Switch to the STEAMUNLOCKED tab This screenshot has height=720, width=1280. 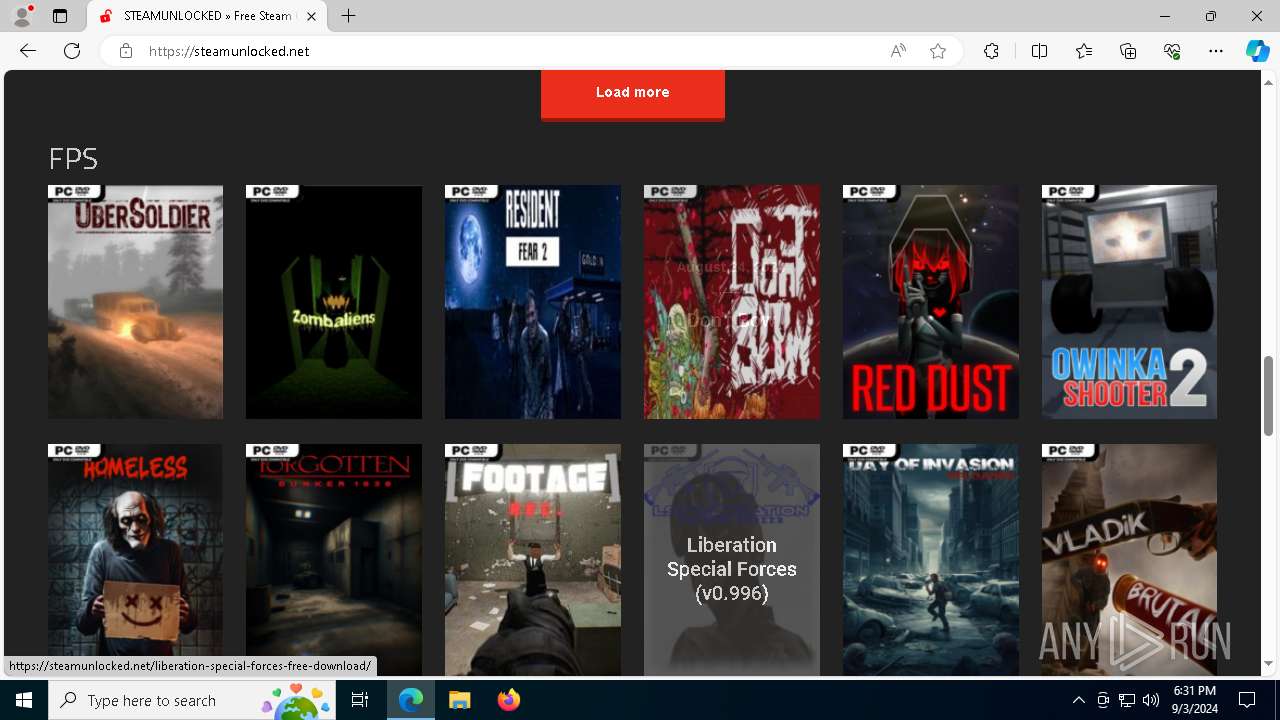(x=208, y=16)
